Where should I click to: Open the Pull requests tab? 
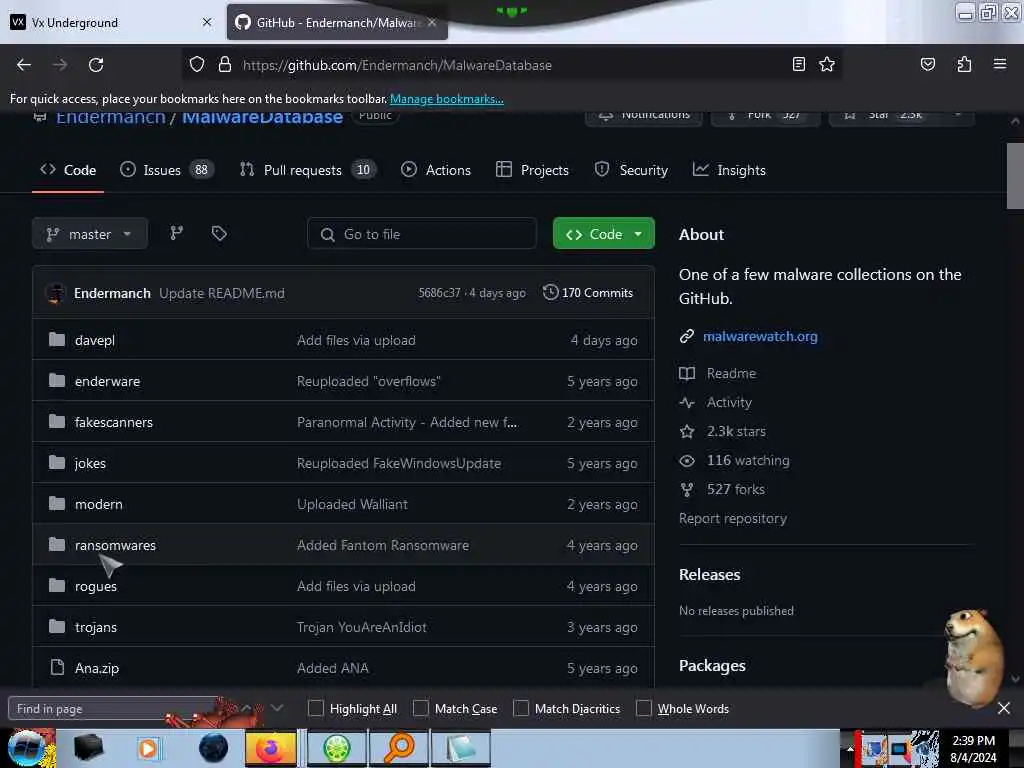(x=308, y=170)
